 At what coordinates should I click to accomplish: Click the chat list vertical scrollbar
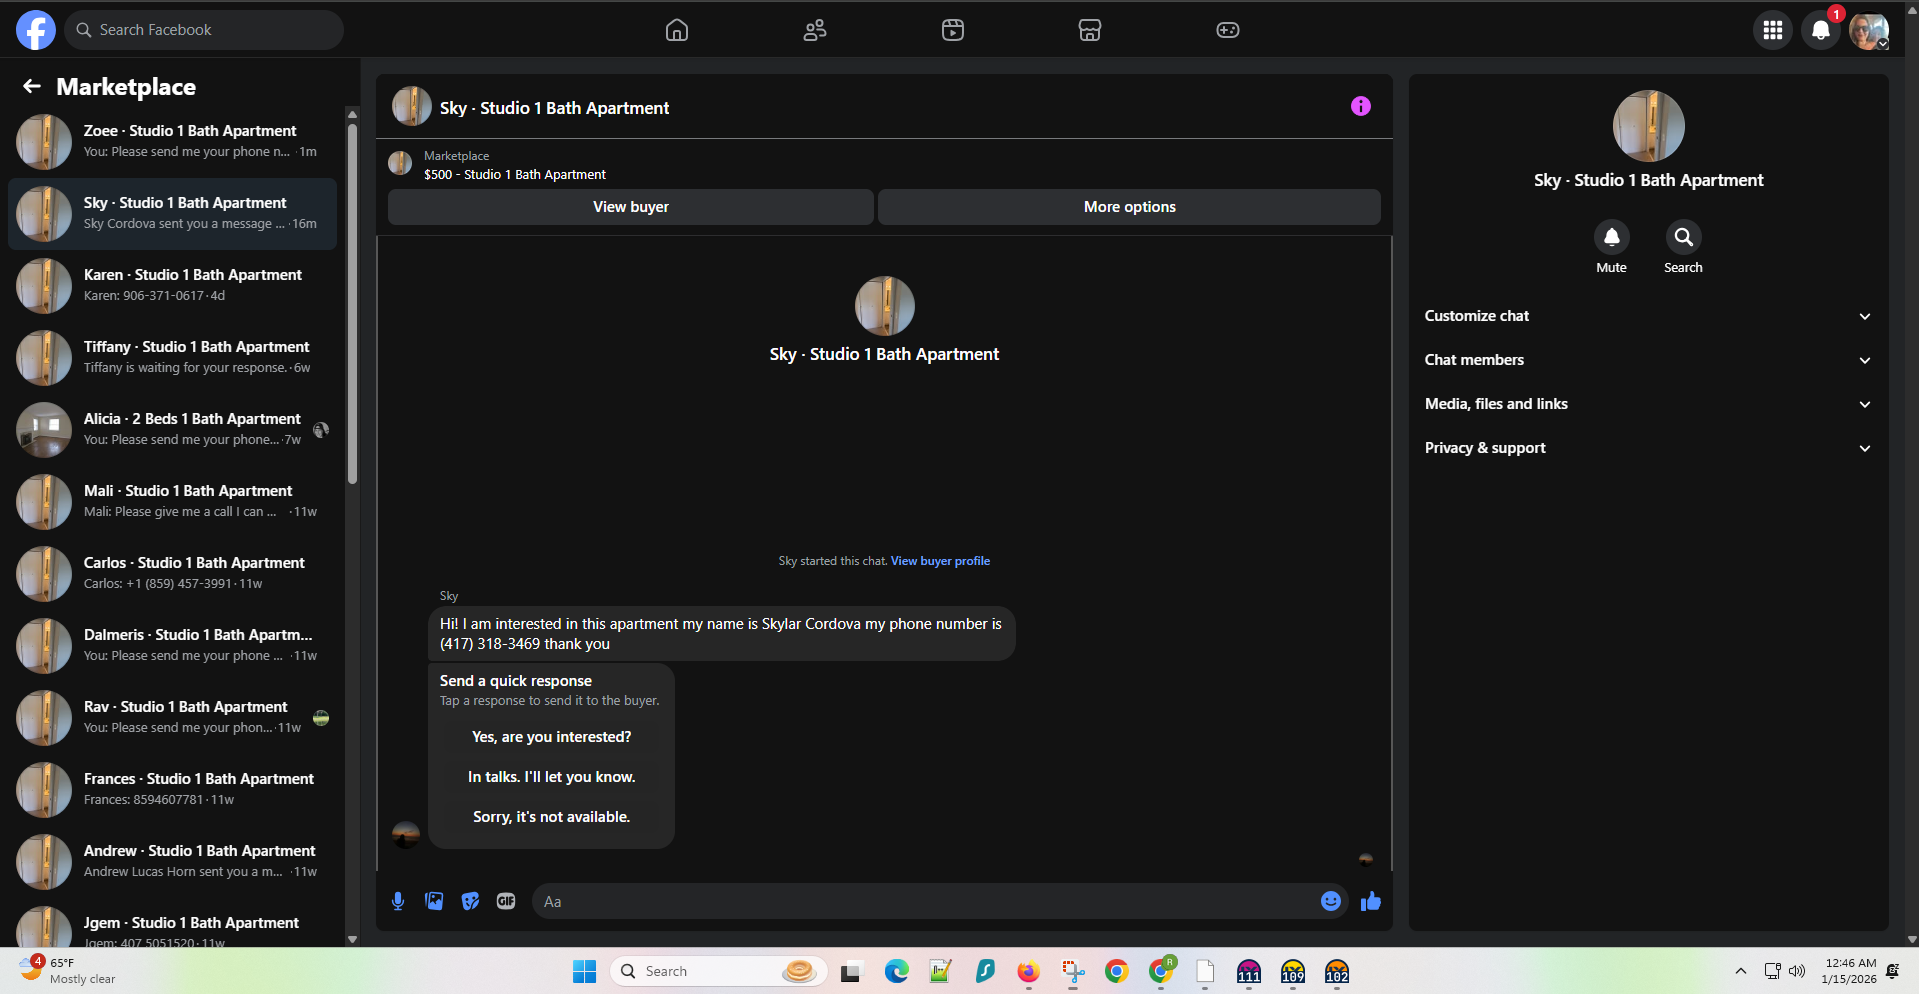click(x=352, y=304)
